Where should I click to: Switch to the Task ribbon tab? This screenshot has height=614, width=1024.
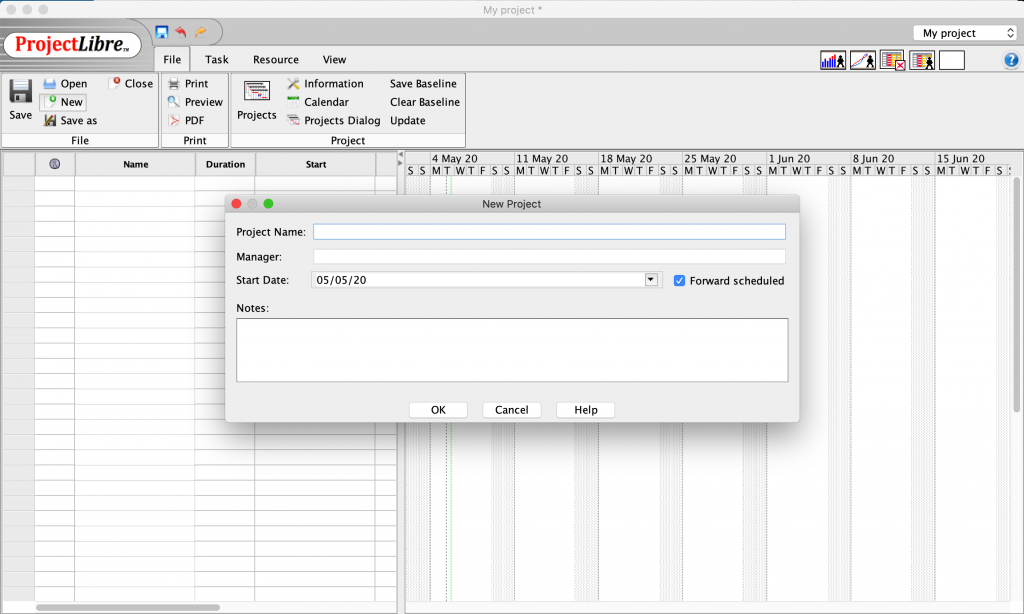point(217,60)
